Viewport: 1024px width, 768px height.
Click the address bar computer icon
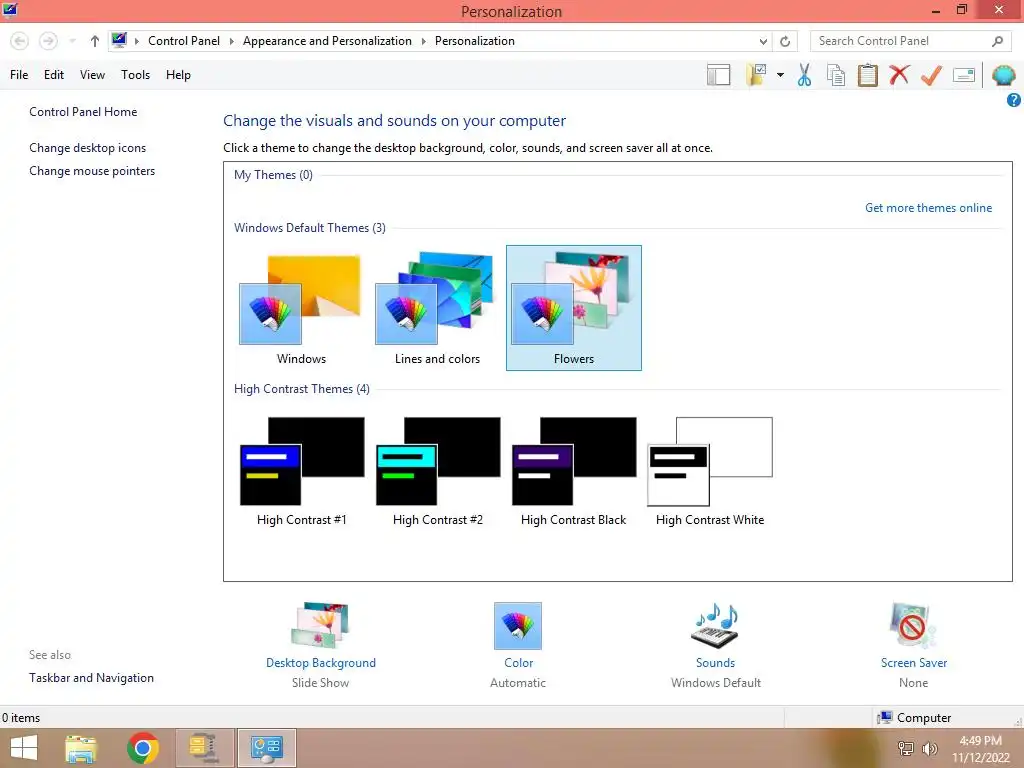tap(119, 40)
